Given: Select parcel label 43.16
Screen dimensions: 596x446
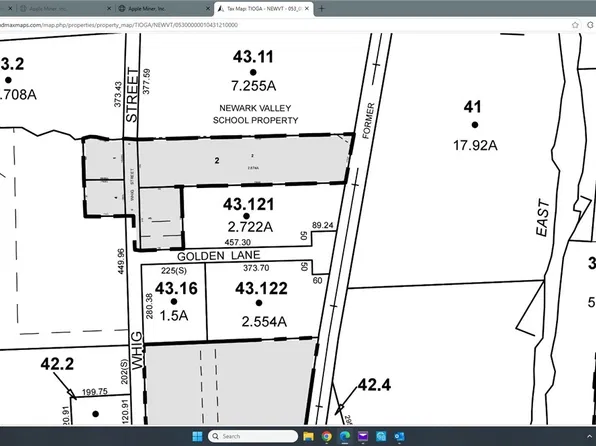Looking at the screenshot, I should tap(176, 288).
